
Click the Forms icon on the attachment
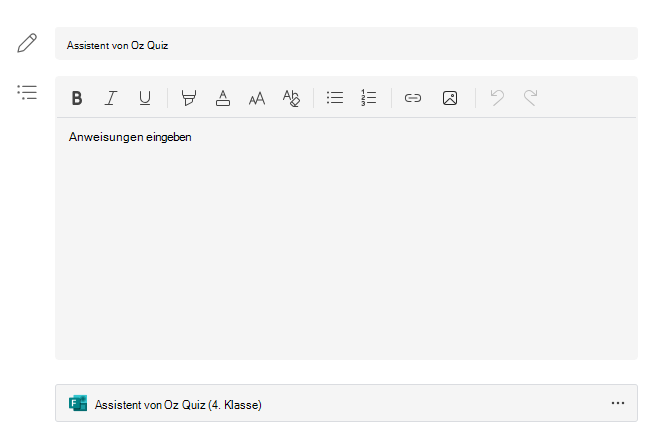(x=78, y=403)
